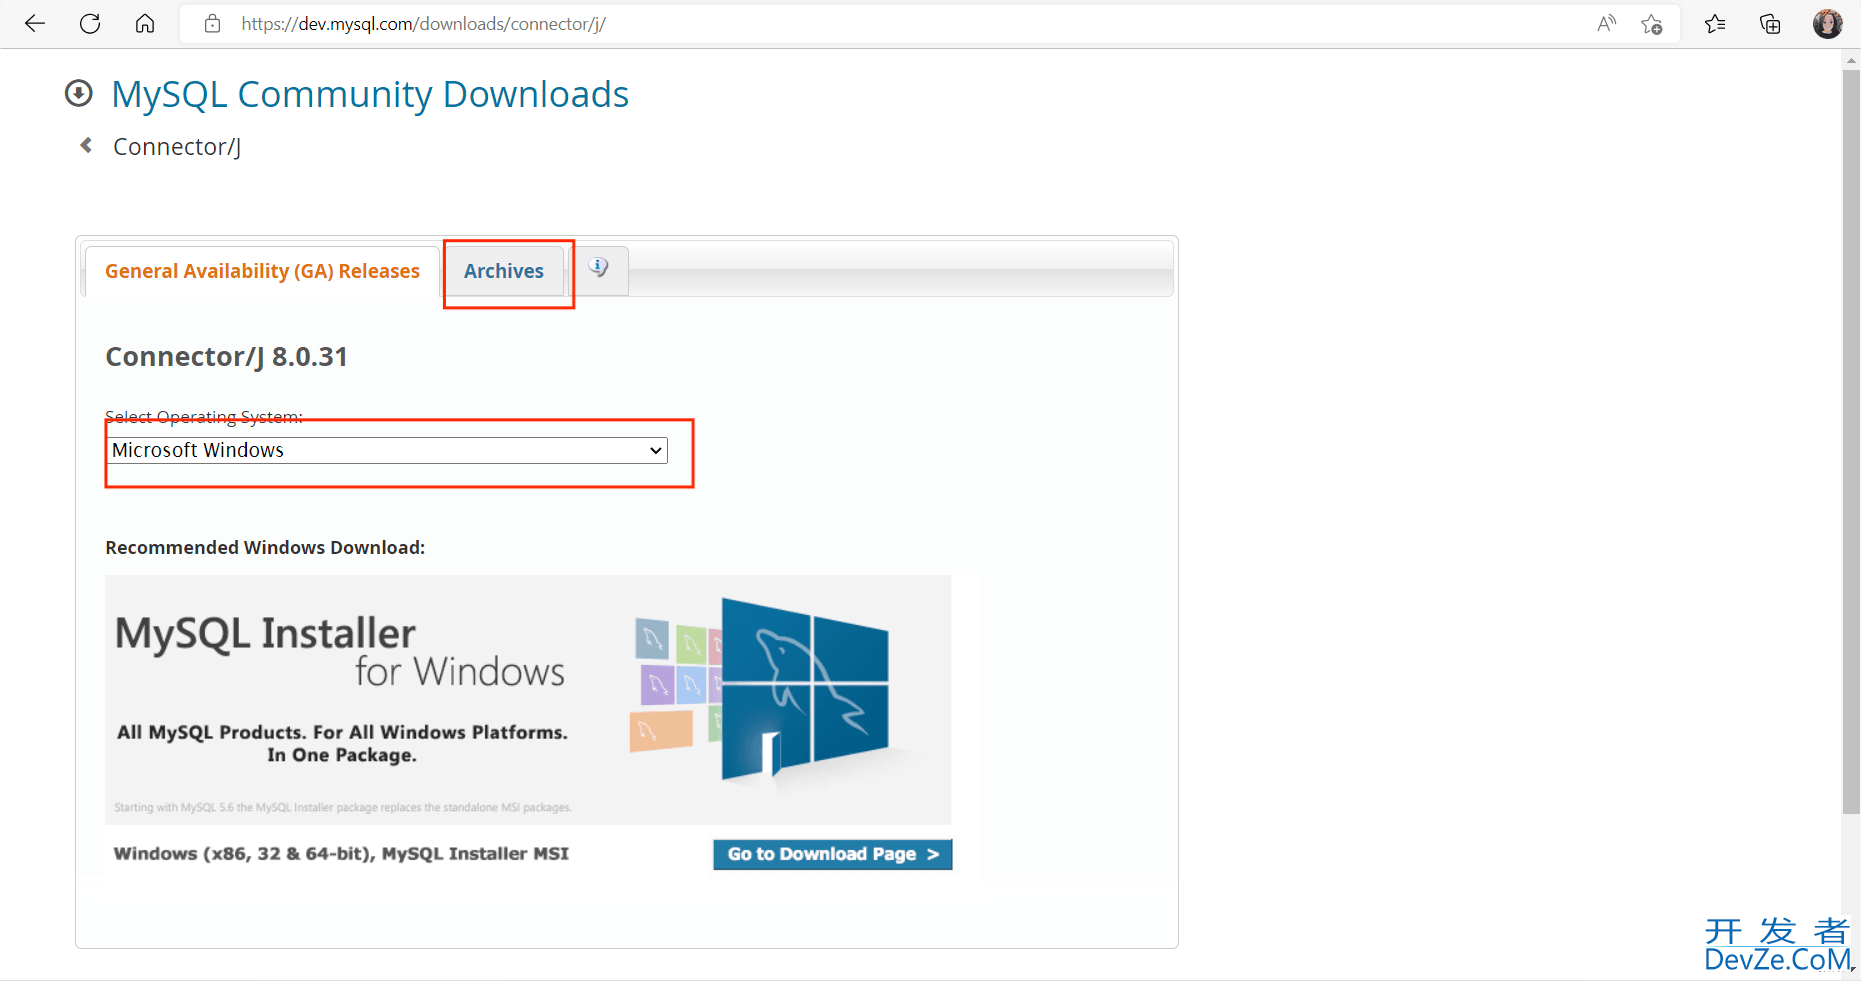The height and width of the screenshot is (981, 1861).
Task: Click the vertical page scrollbar
Action: click(1851, 440)
